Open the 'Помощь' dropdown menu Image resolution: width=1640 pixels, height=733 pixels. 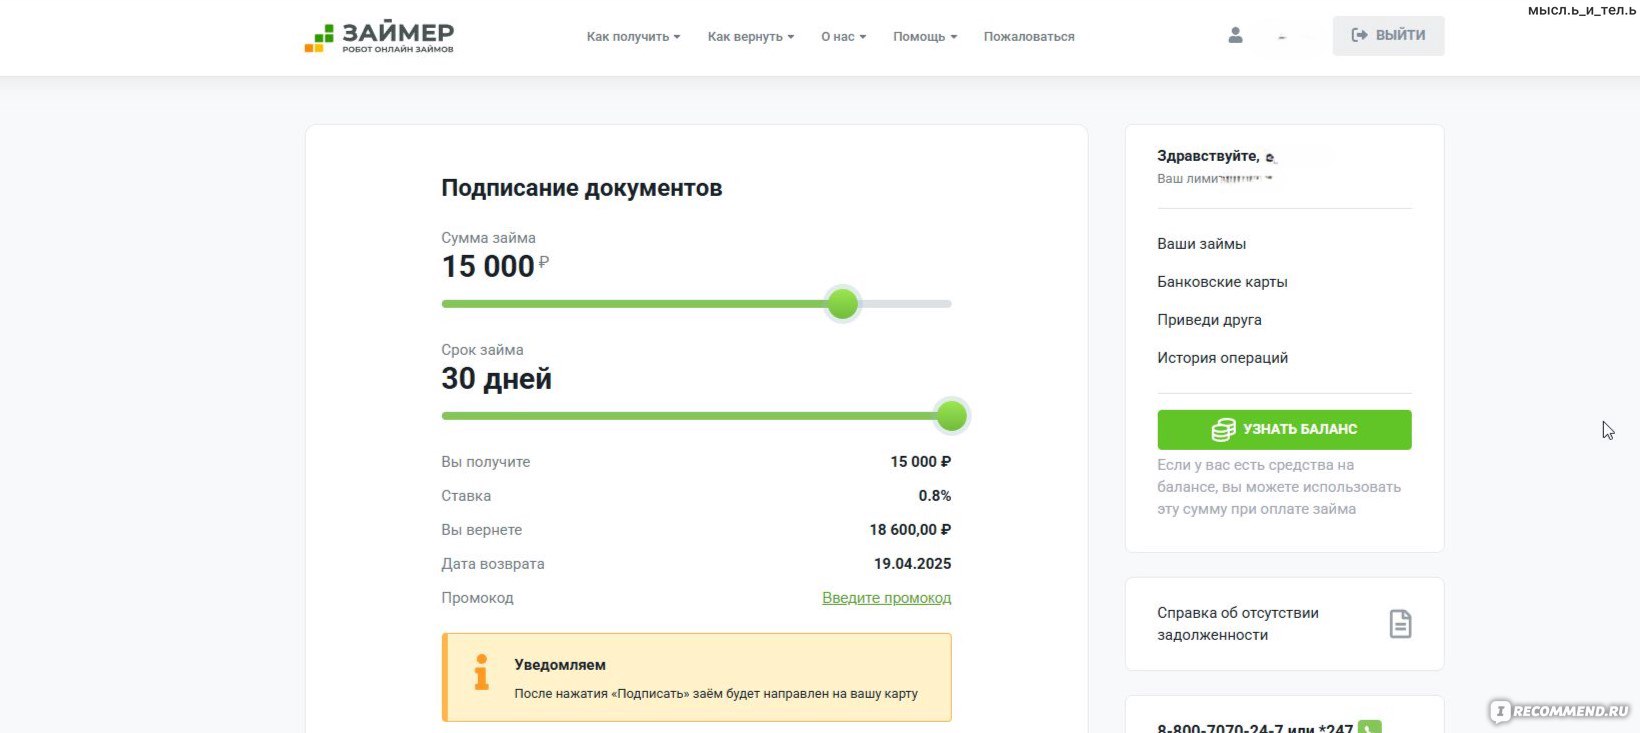[x=924, y=37]
